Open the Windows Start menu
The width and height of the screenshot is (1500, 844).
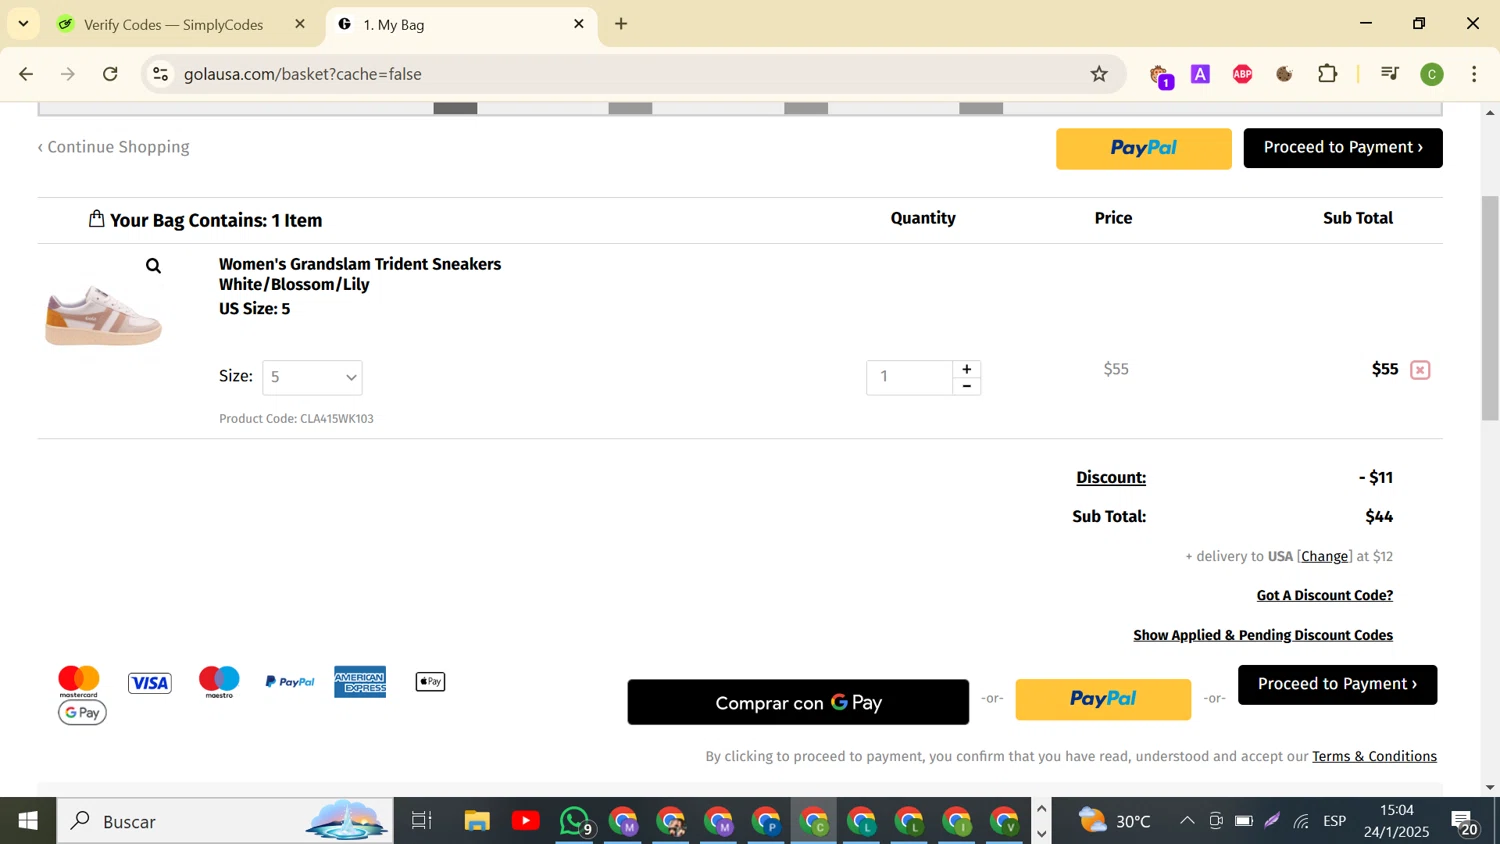(x=28, y=821)
